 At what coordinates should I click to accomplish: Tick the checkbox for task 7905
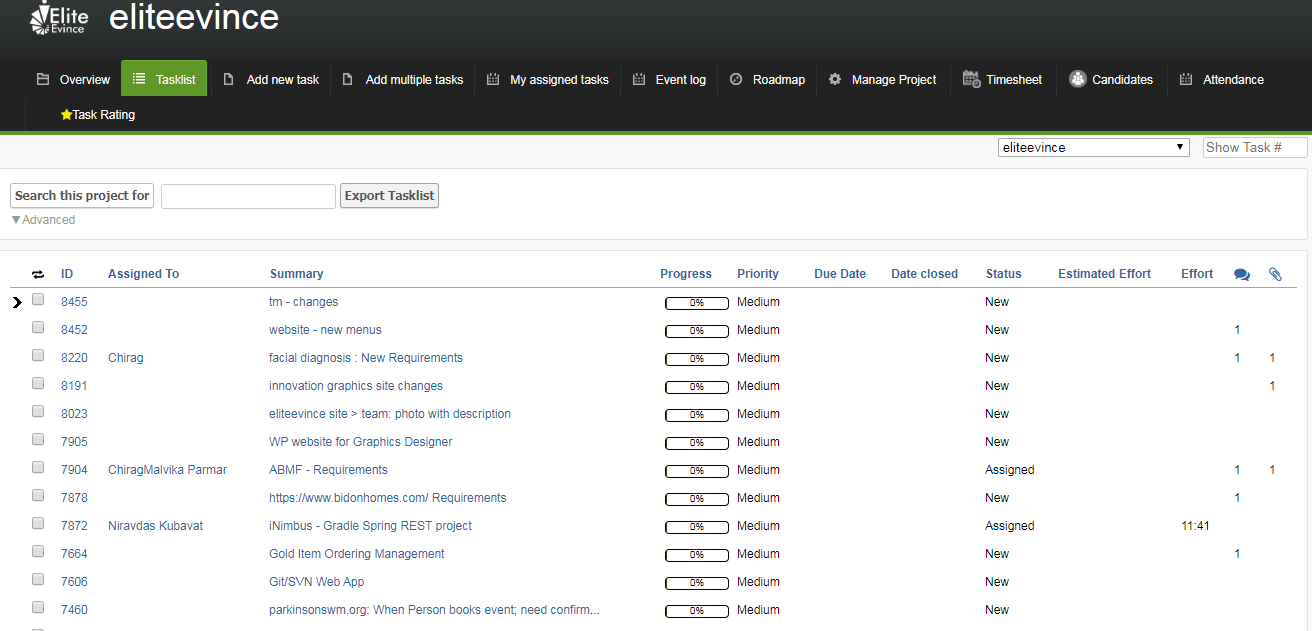coord(38,439)
